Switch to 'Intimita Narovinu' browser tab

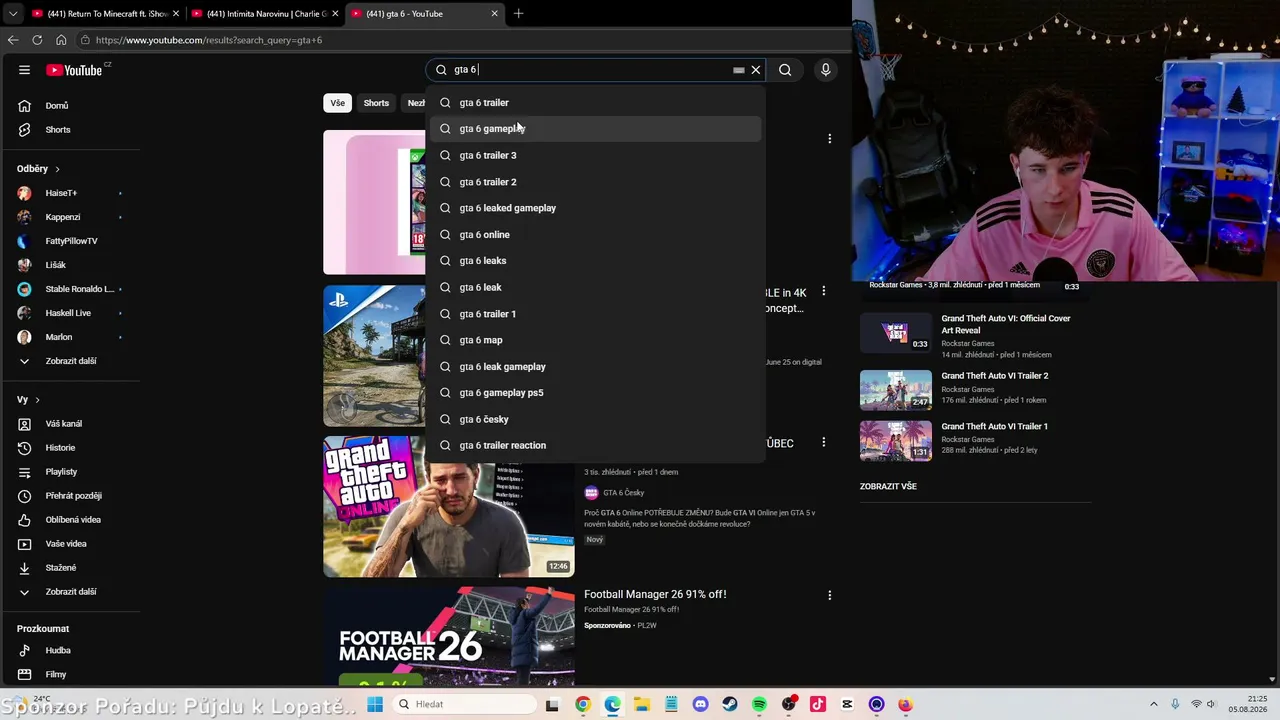[263, 14]
